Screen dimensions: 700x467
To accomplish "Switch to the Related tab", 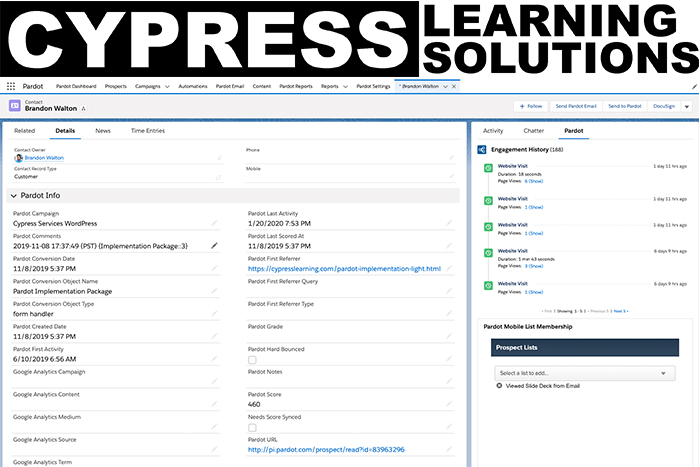I will click(25, 131).
